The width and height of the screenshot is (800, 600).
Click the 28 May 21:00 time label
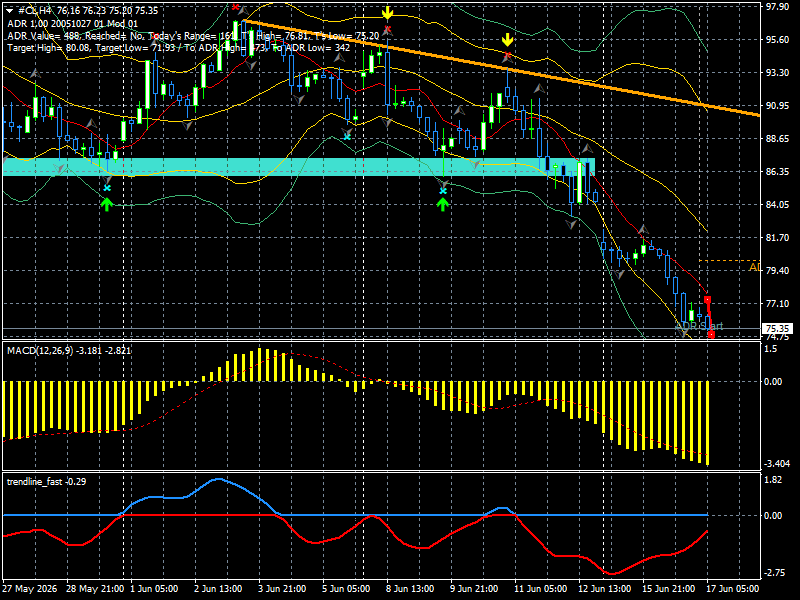[95, 589]
